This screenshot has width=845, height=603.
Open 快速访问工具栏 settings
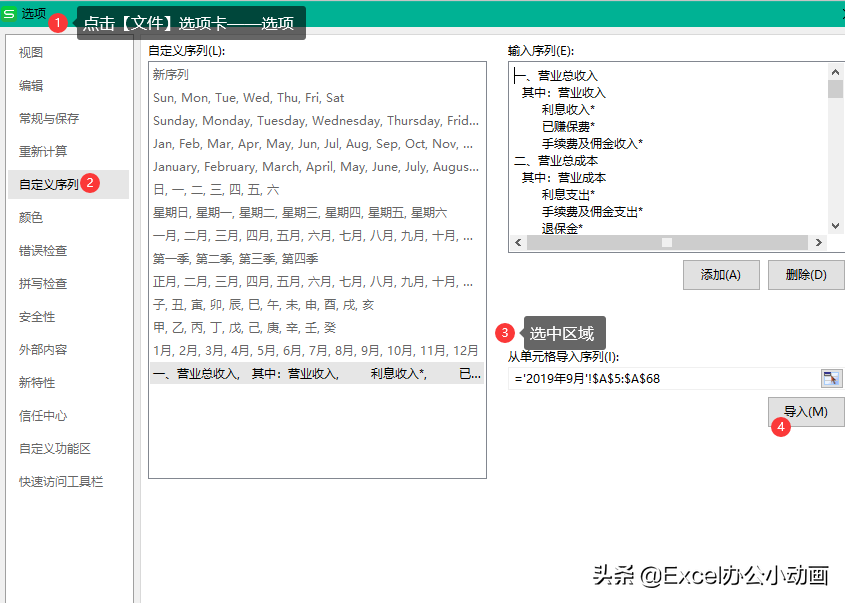(61, 481)
